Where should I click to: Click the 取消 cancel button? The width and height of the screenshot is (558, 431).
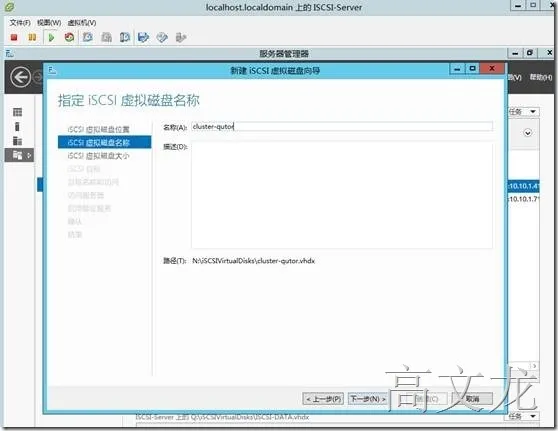click(473, 399)
